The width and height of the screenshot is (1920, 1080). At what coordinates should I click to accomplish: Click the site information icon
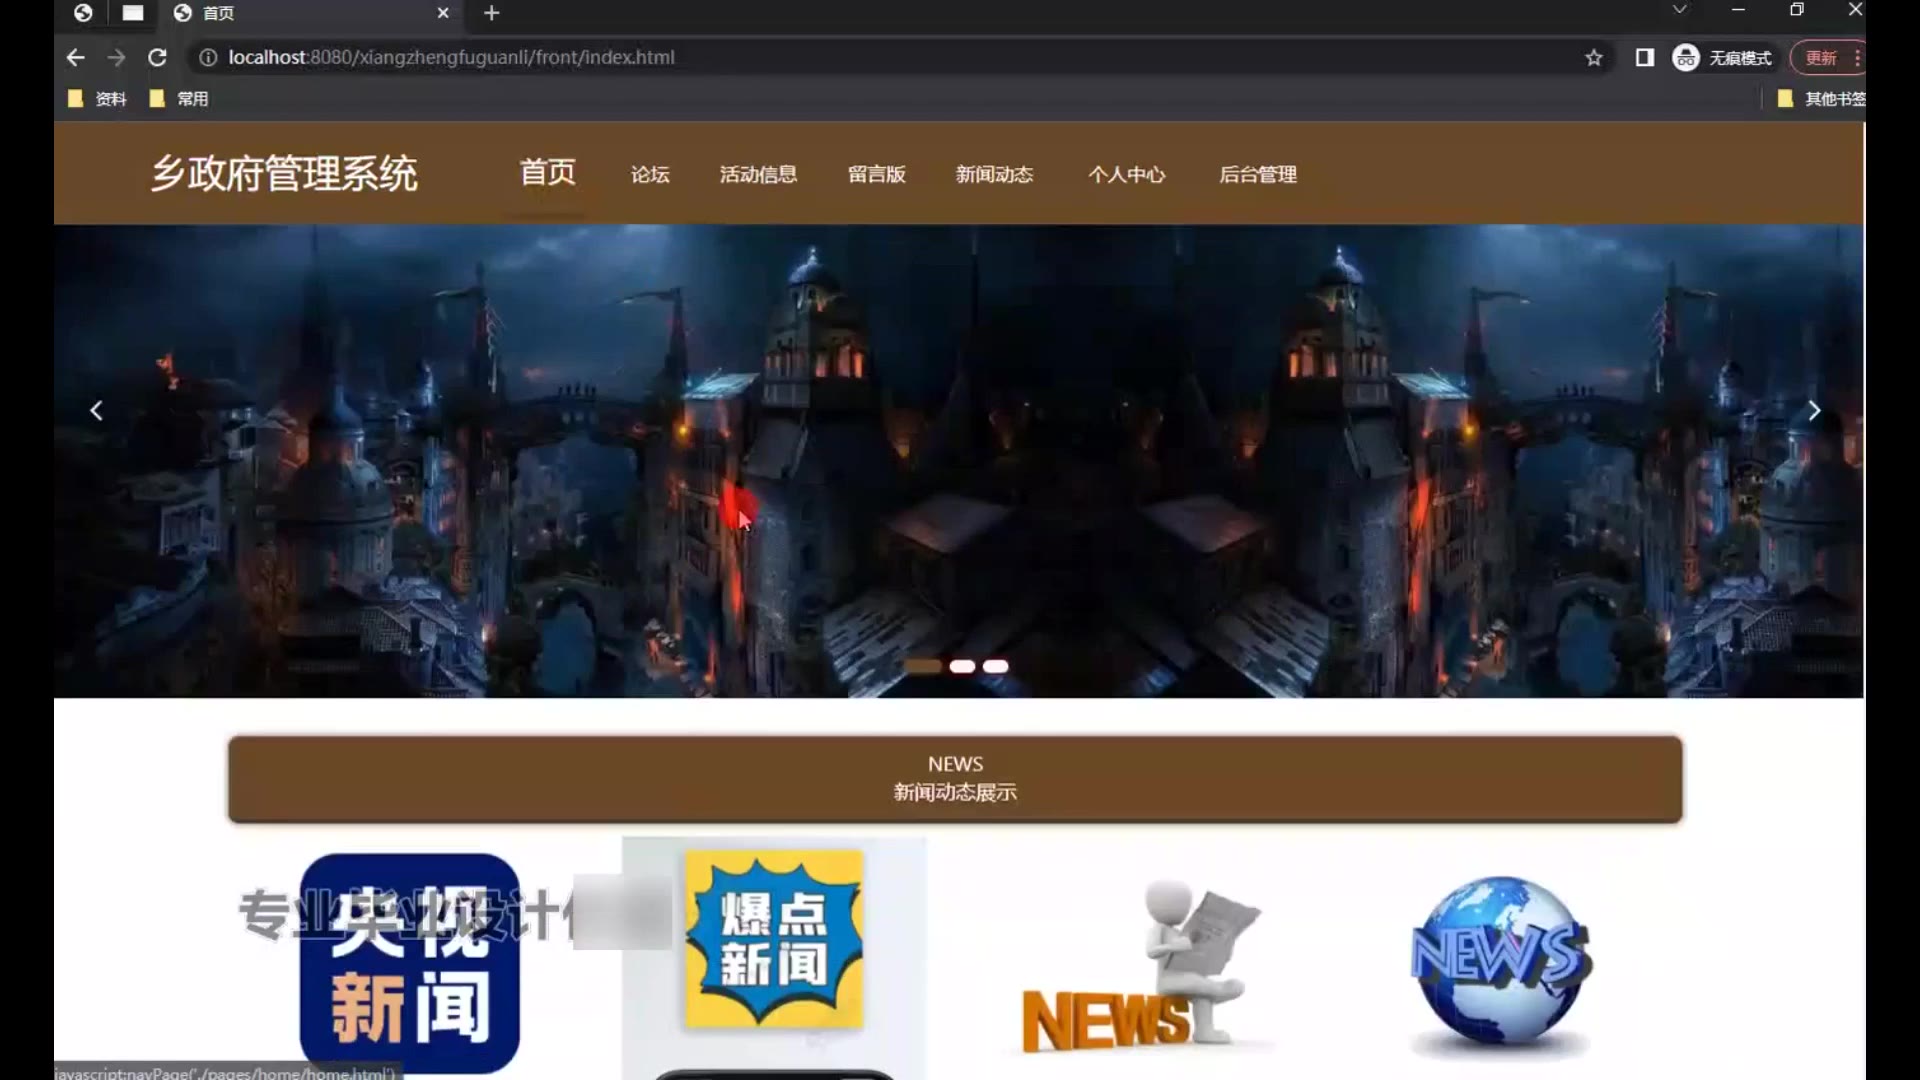click(208, 58)
